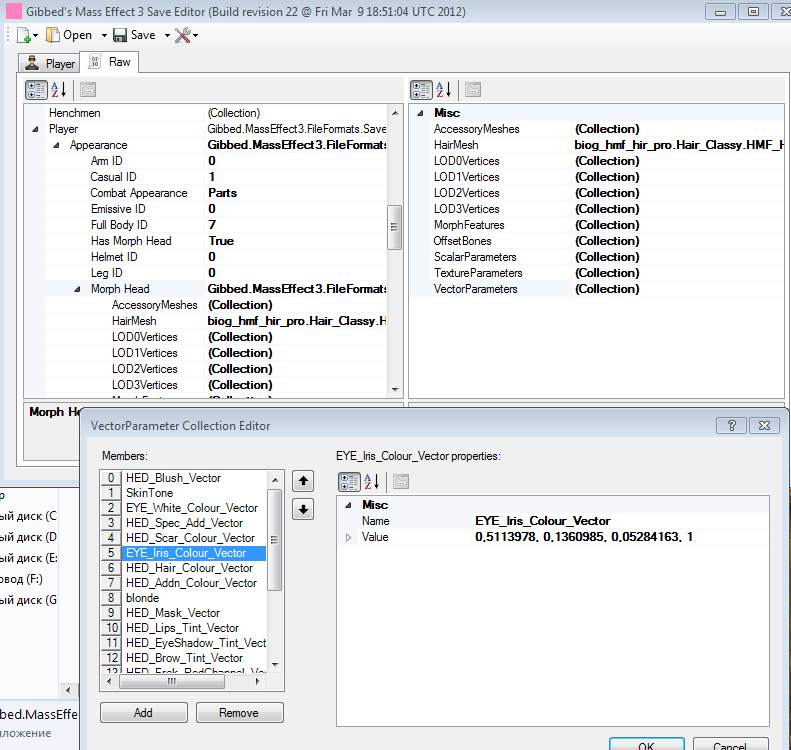Click scroll-down arrow in left property grid

coord(395,389)
